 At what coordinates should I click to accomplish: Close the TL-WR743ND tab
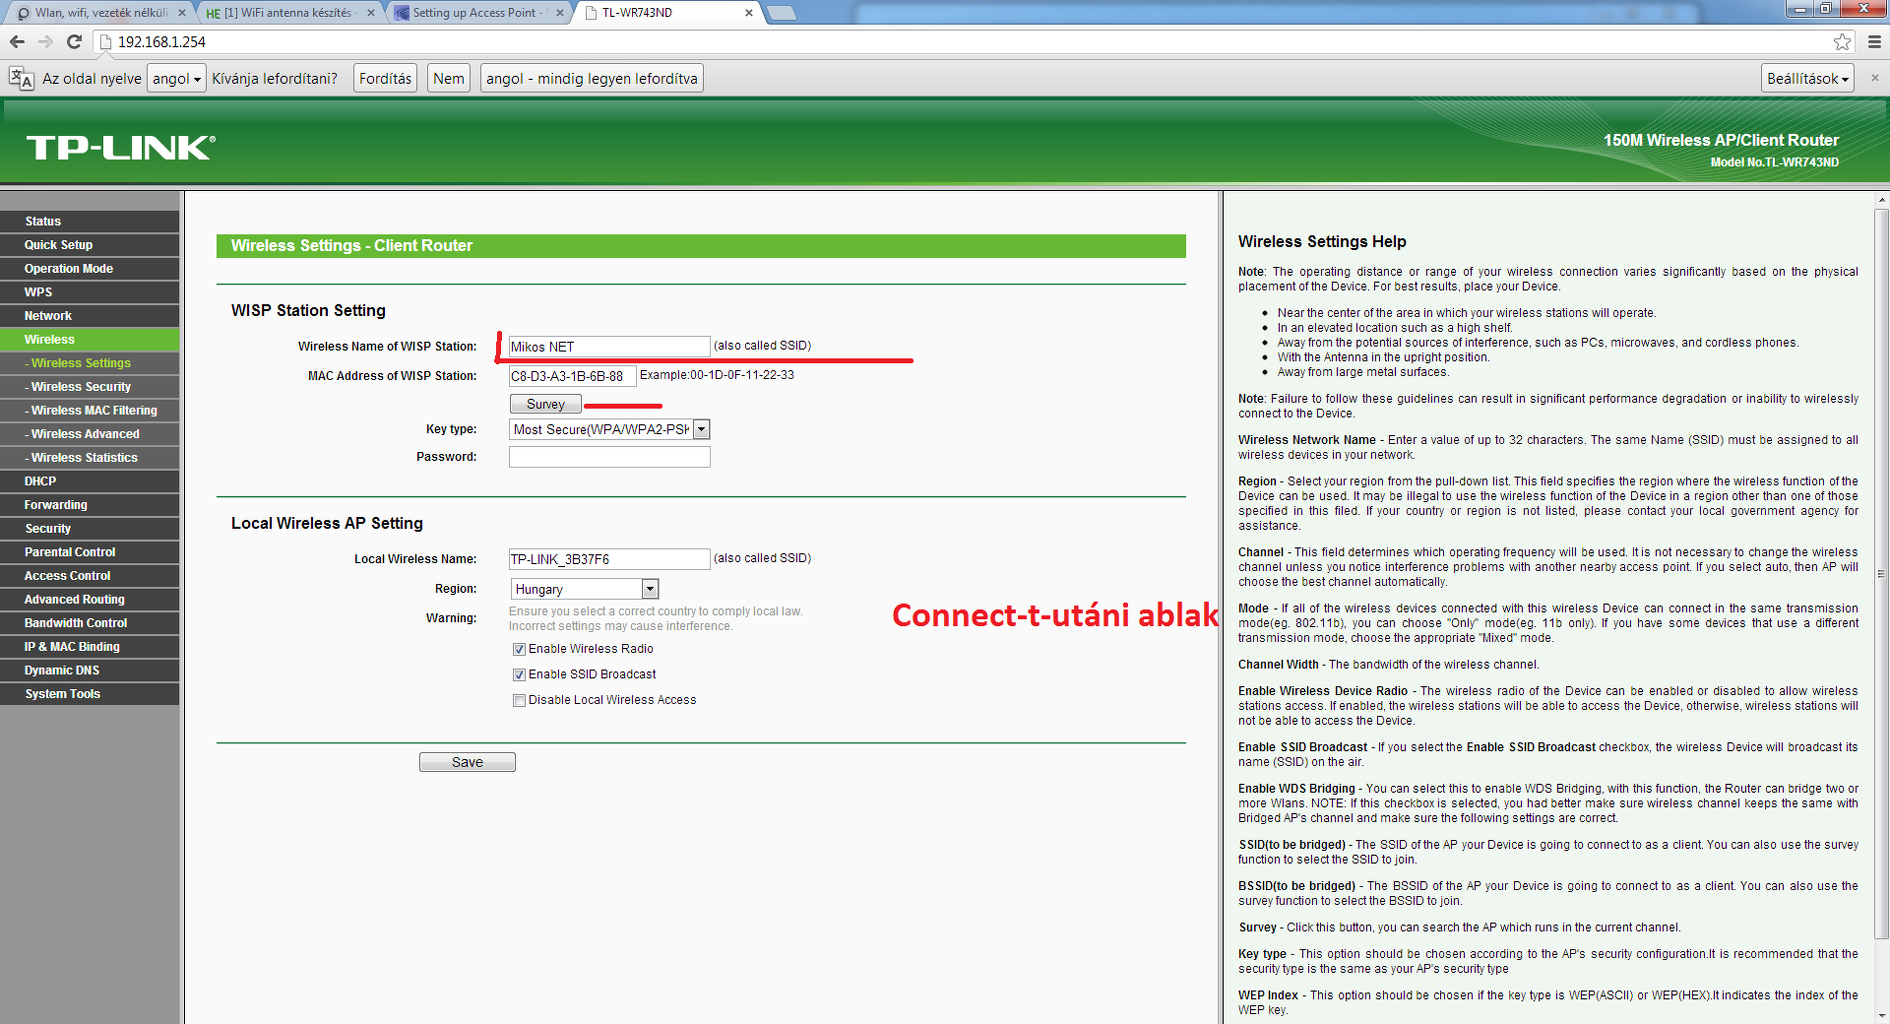point(749,13)
